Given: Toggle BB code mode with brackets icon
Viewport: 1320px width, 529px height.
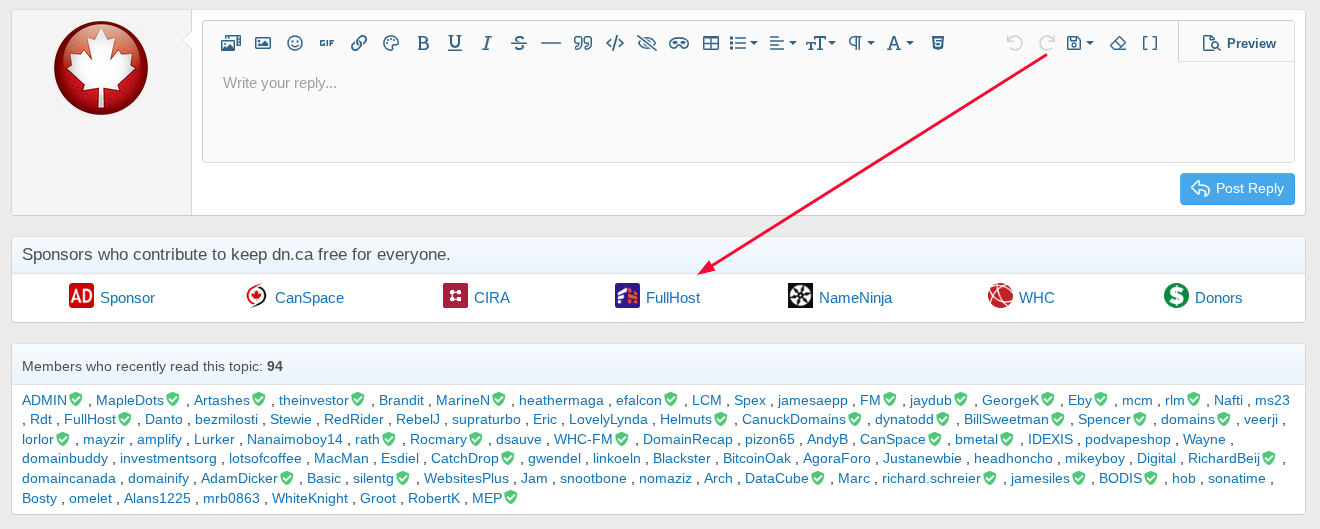Looking at the screenshot, I should pyautogui.click(x=1150, y=43).
